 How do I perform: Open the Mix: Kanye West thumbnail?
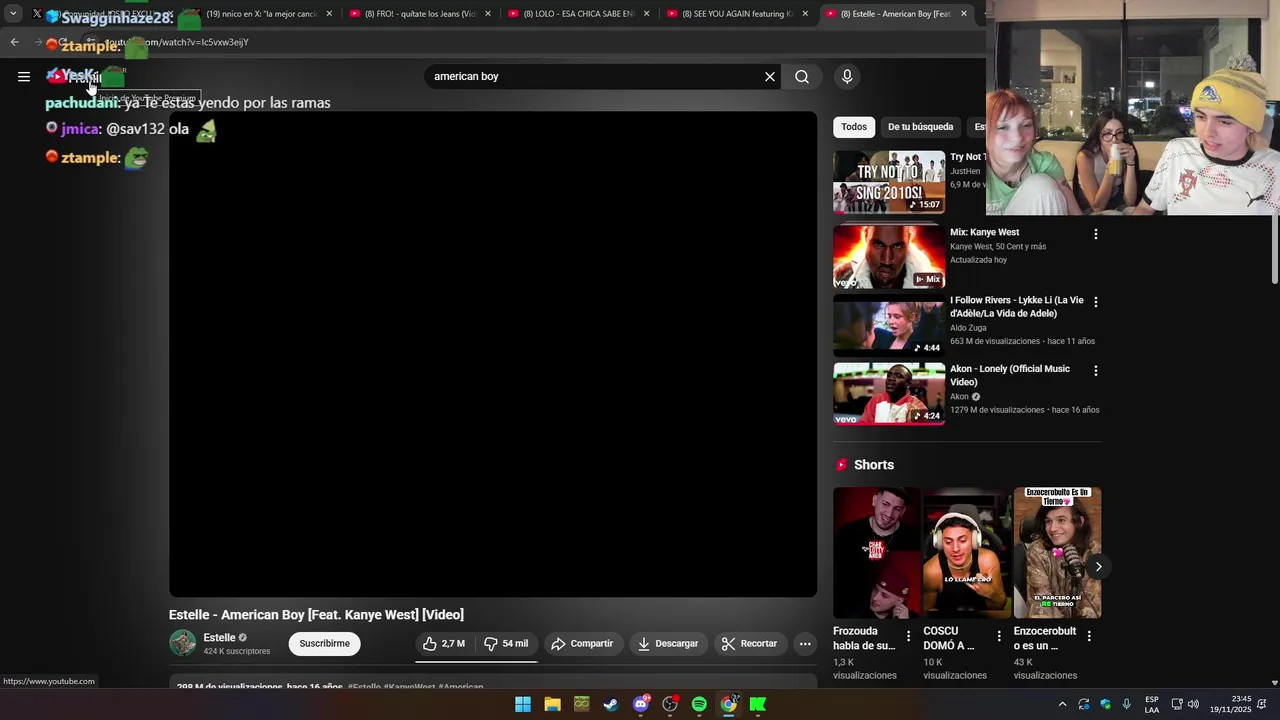pos(889,257)
